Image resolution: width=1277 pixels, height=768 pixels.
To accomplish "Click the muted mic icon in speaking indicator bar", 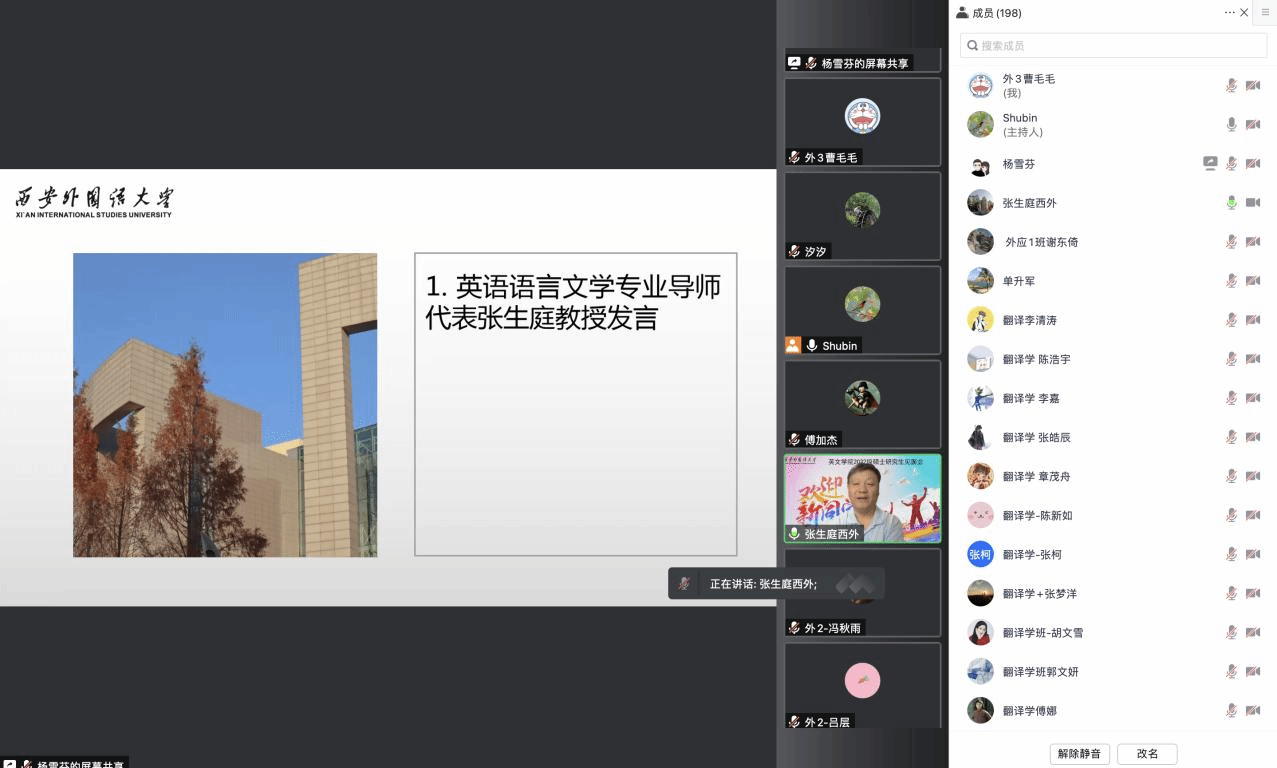I will point(684,584).
